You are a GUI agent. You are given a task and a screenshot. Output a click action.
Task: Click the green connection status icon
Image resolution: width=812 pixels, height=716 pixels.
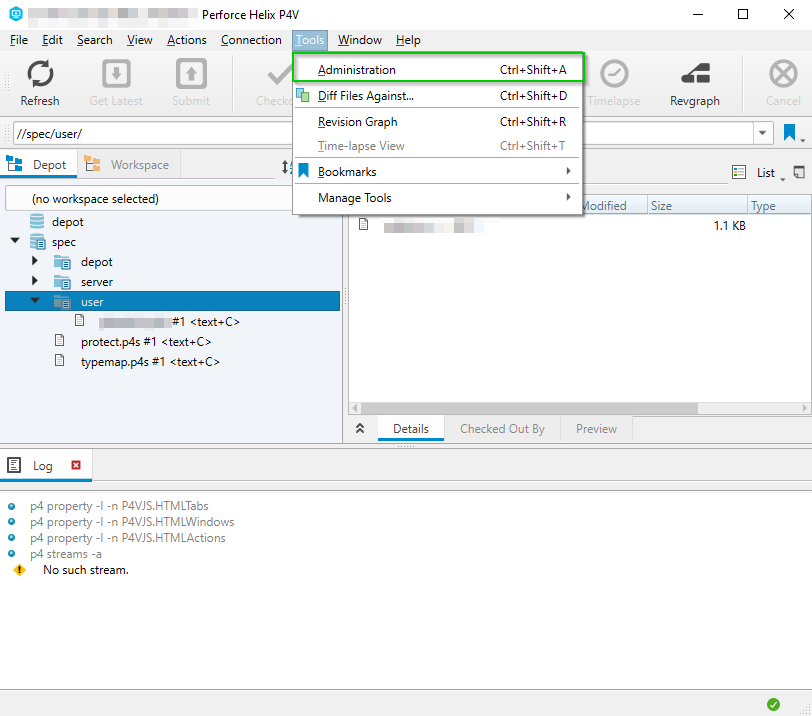(773, 704)
